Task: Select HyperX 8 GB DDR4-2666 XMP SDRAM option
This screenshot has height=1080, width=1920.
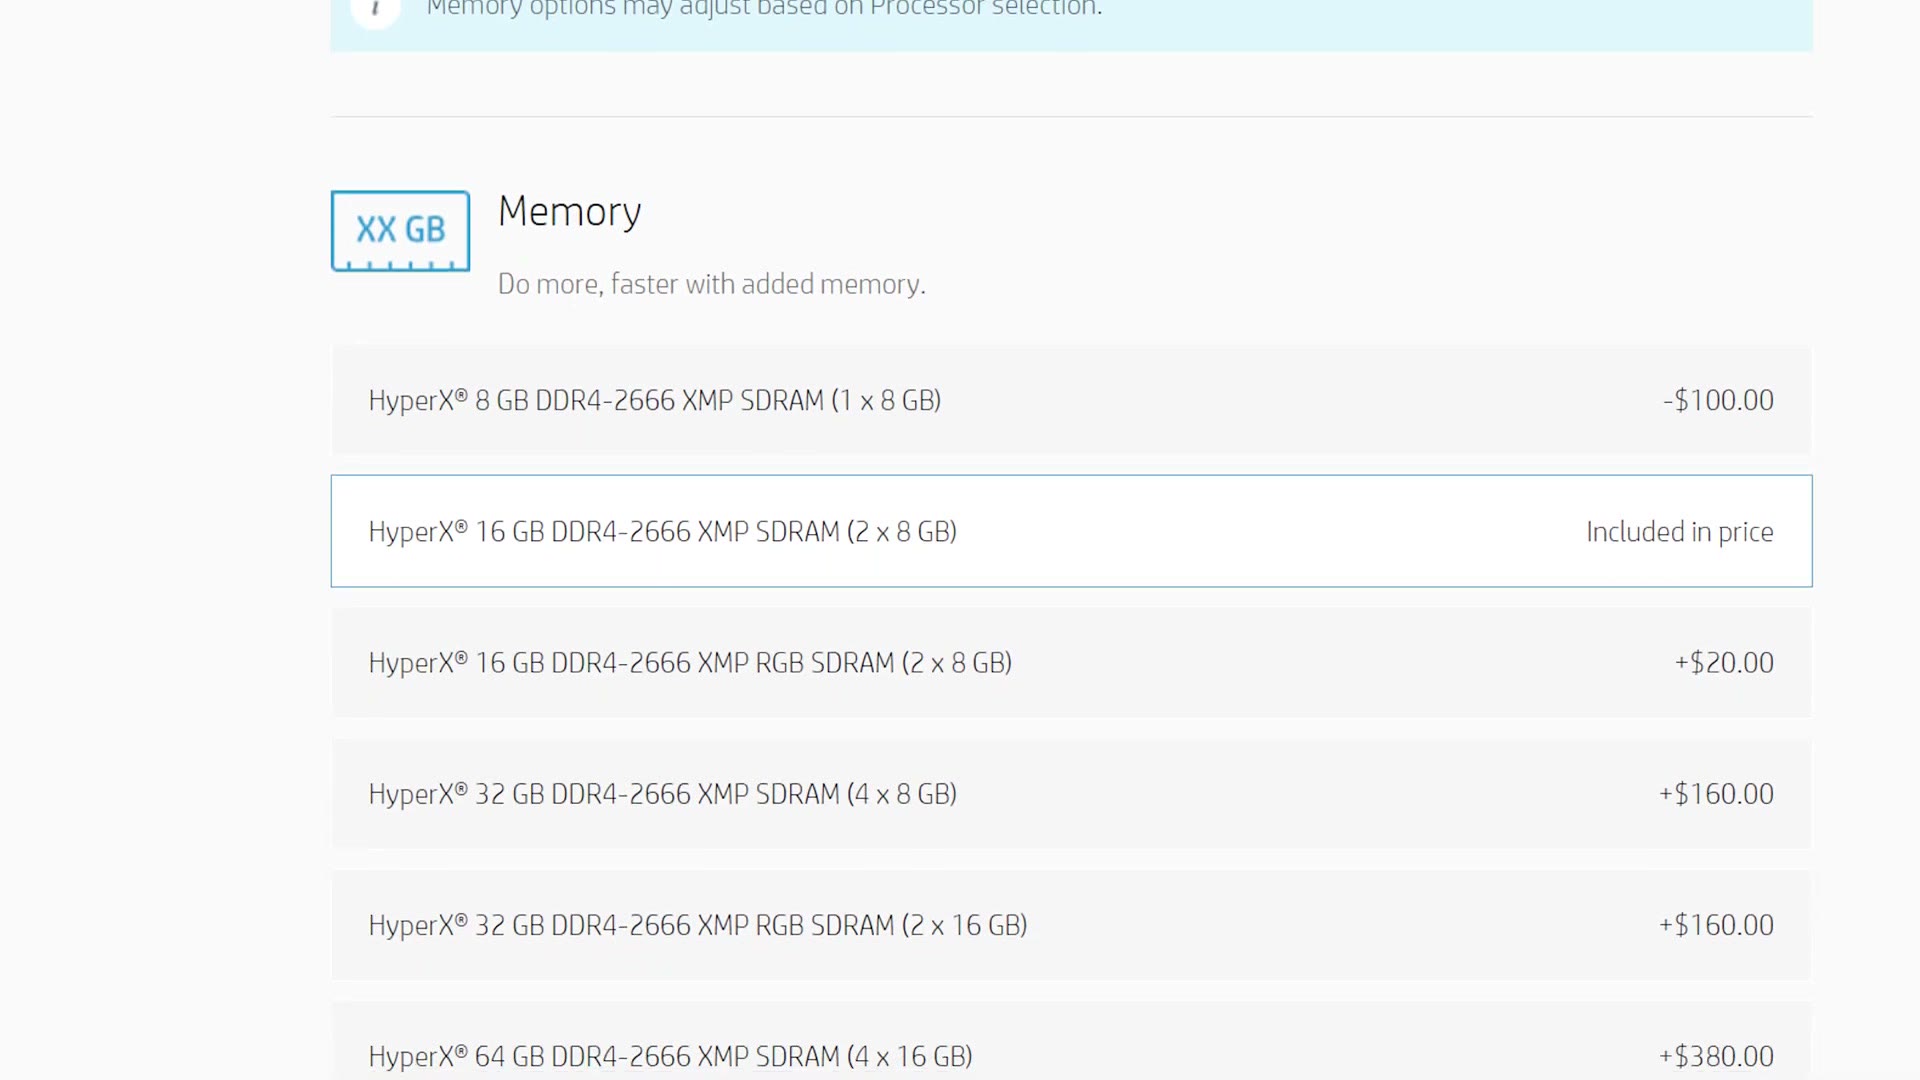Action: click(x=1071, y=400)
